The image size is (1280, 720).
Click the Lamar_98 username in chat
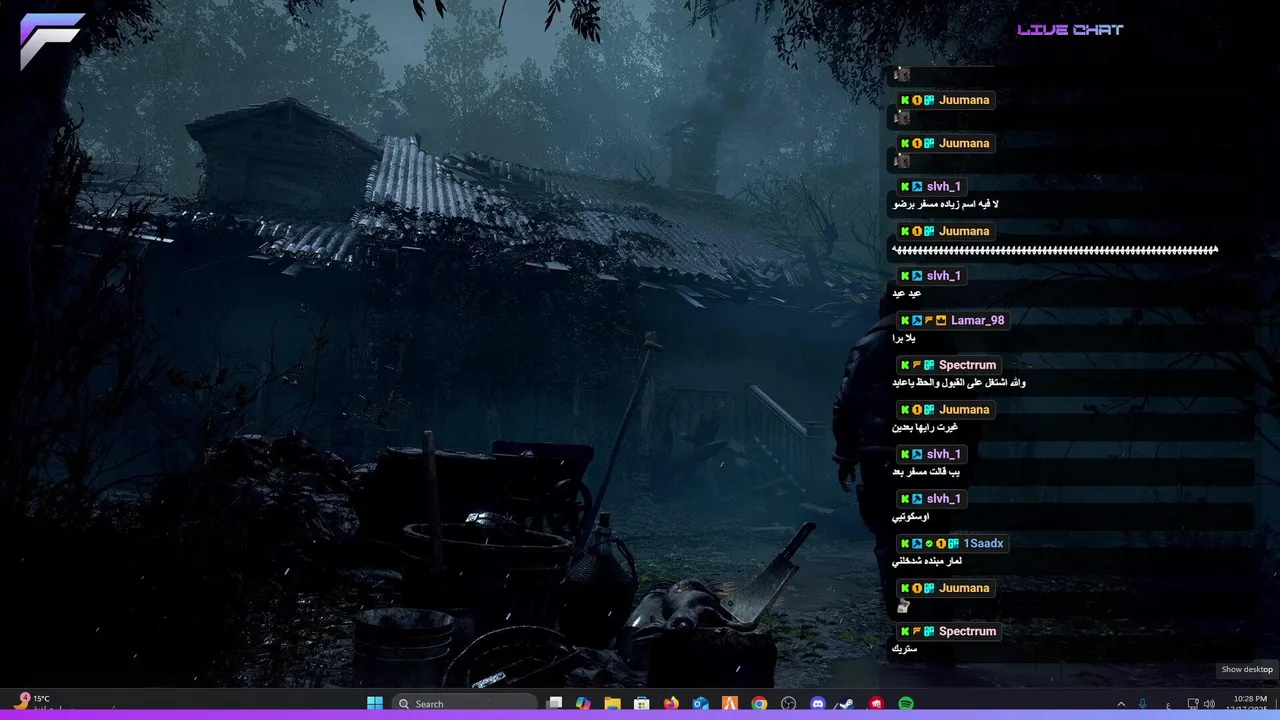tap(977, 320)
